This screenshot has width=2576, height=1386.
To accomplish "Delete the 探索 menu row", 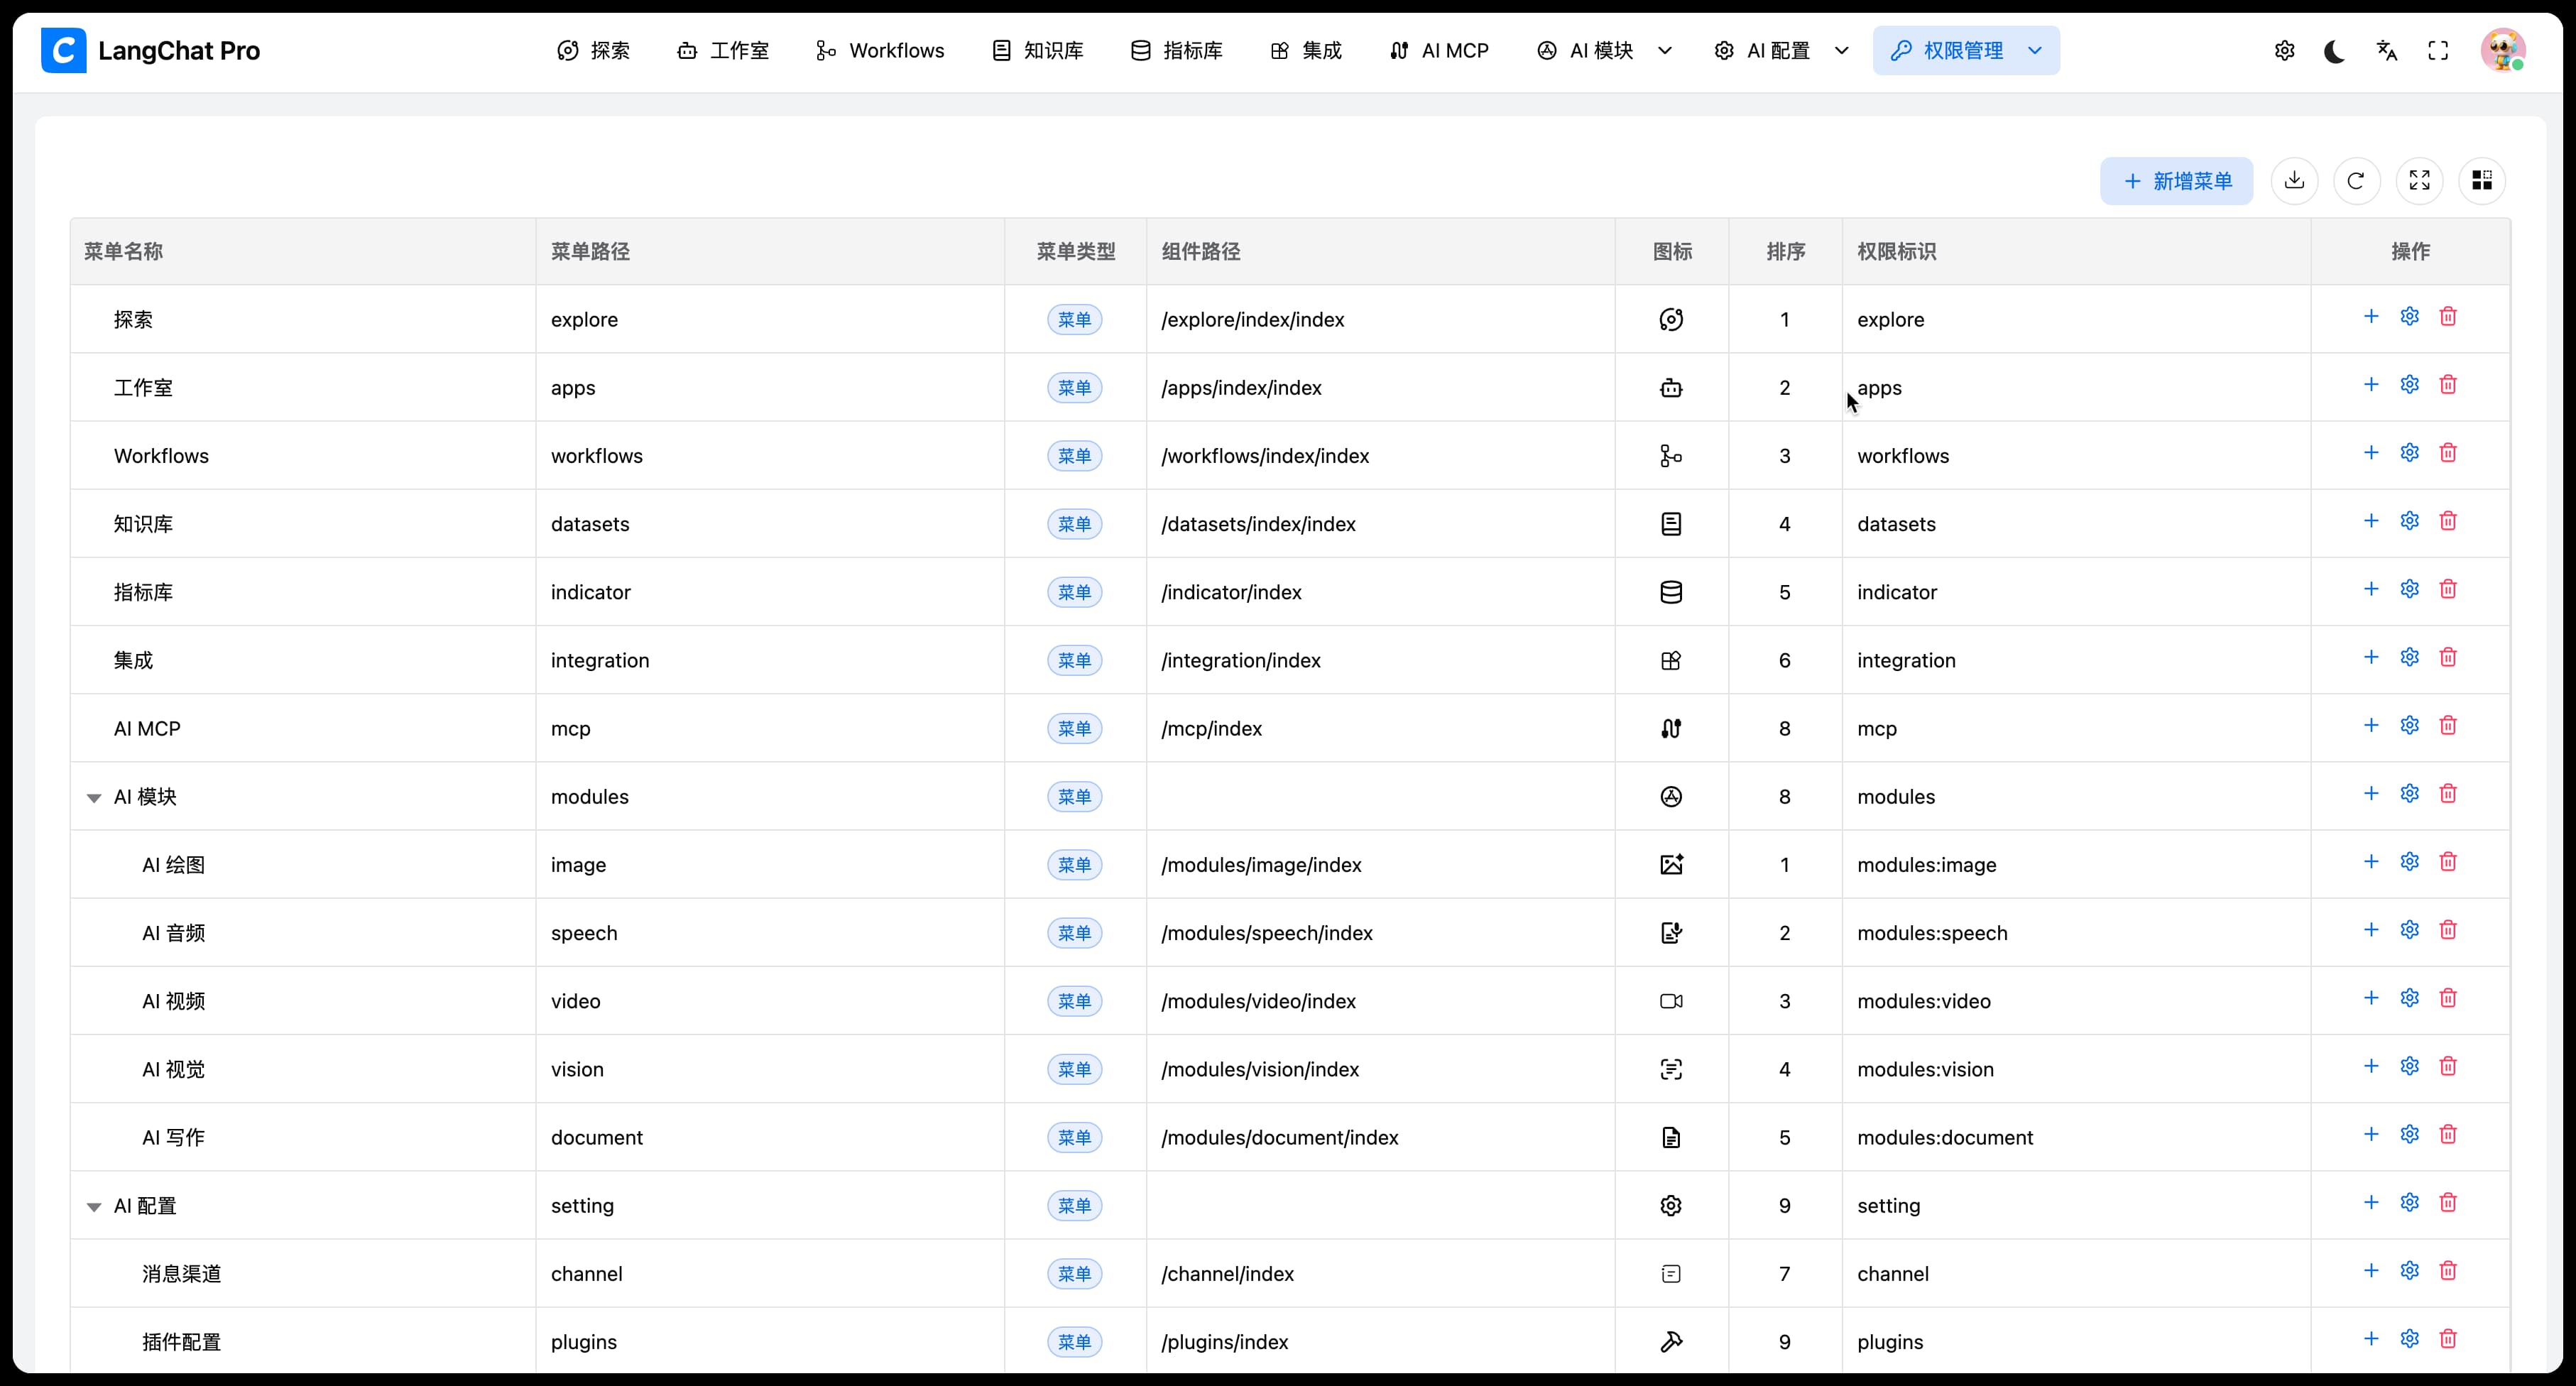I will (2448, 317).
